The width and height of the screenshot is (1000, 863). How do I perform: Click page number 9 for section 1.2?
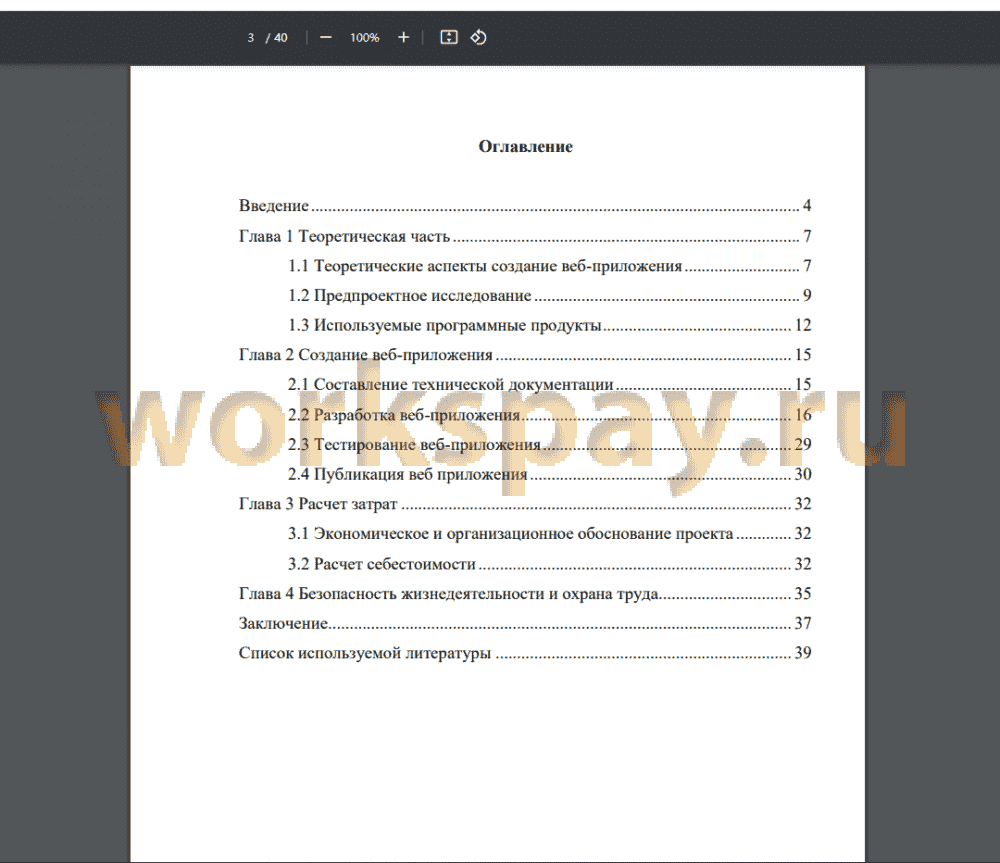point(807,295)
